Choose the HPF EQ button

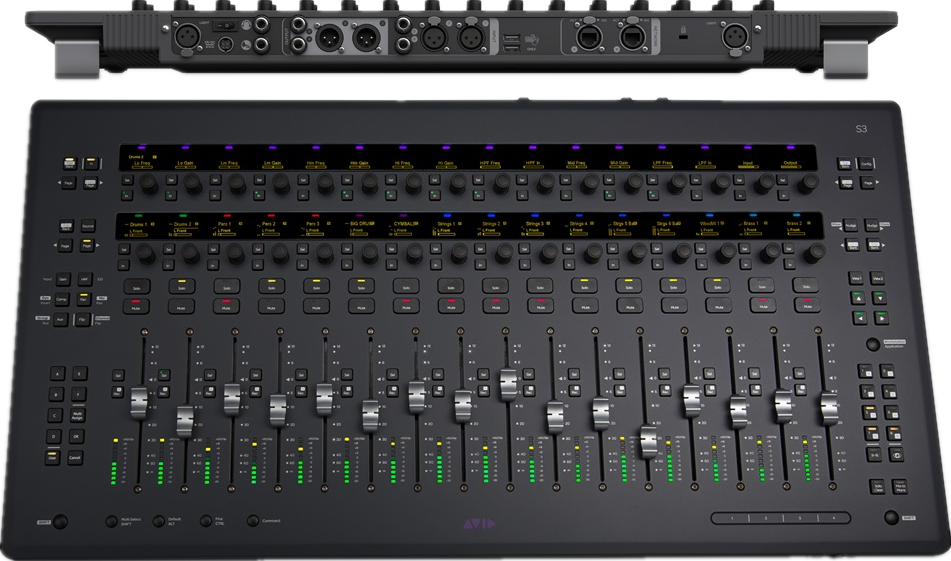85,280
